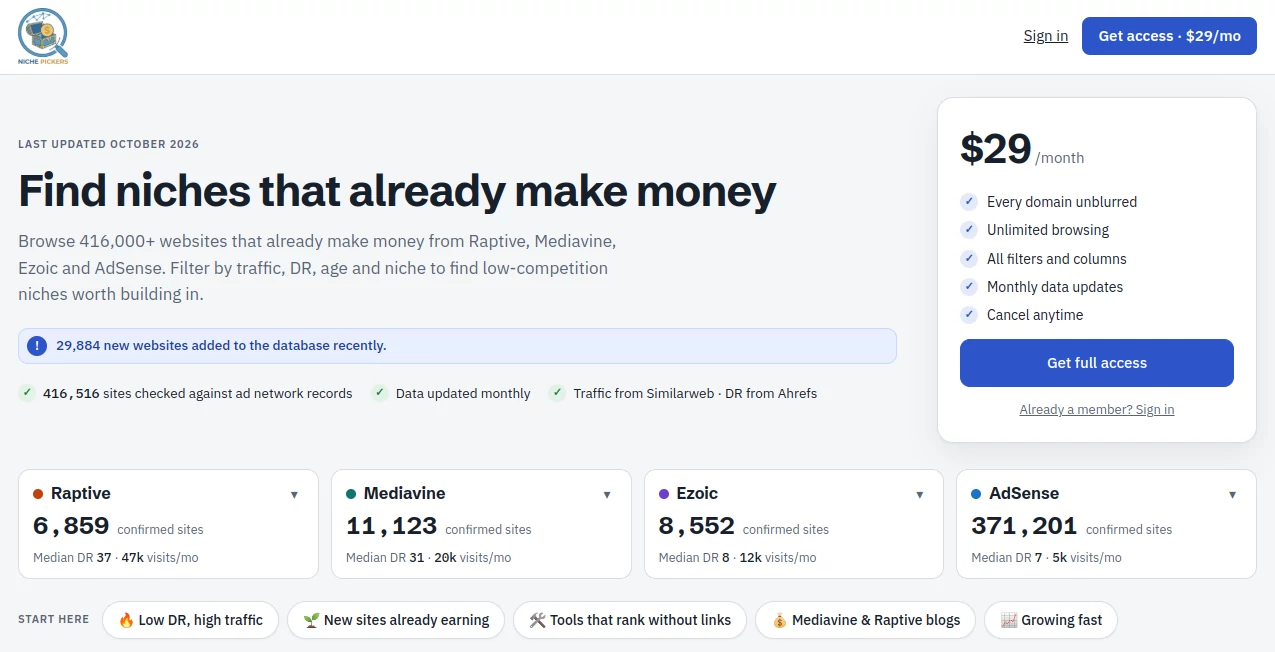Image resolution: width=1275 pixels, height=652 pixels.
Task: Click the chart icon on Growing fast chip
Action: point(1008,620)
